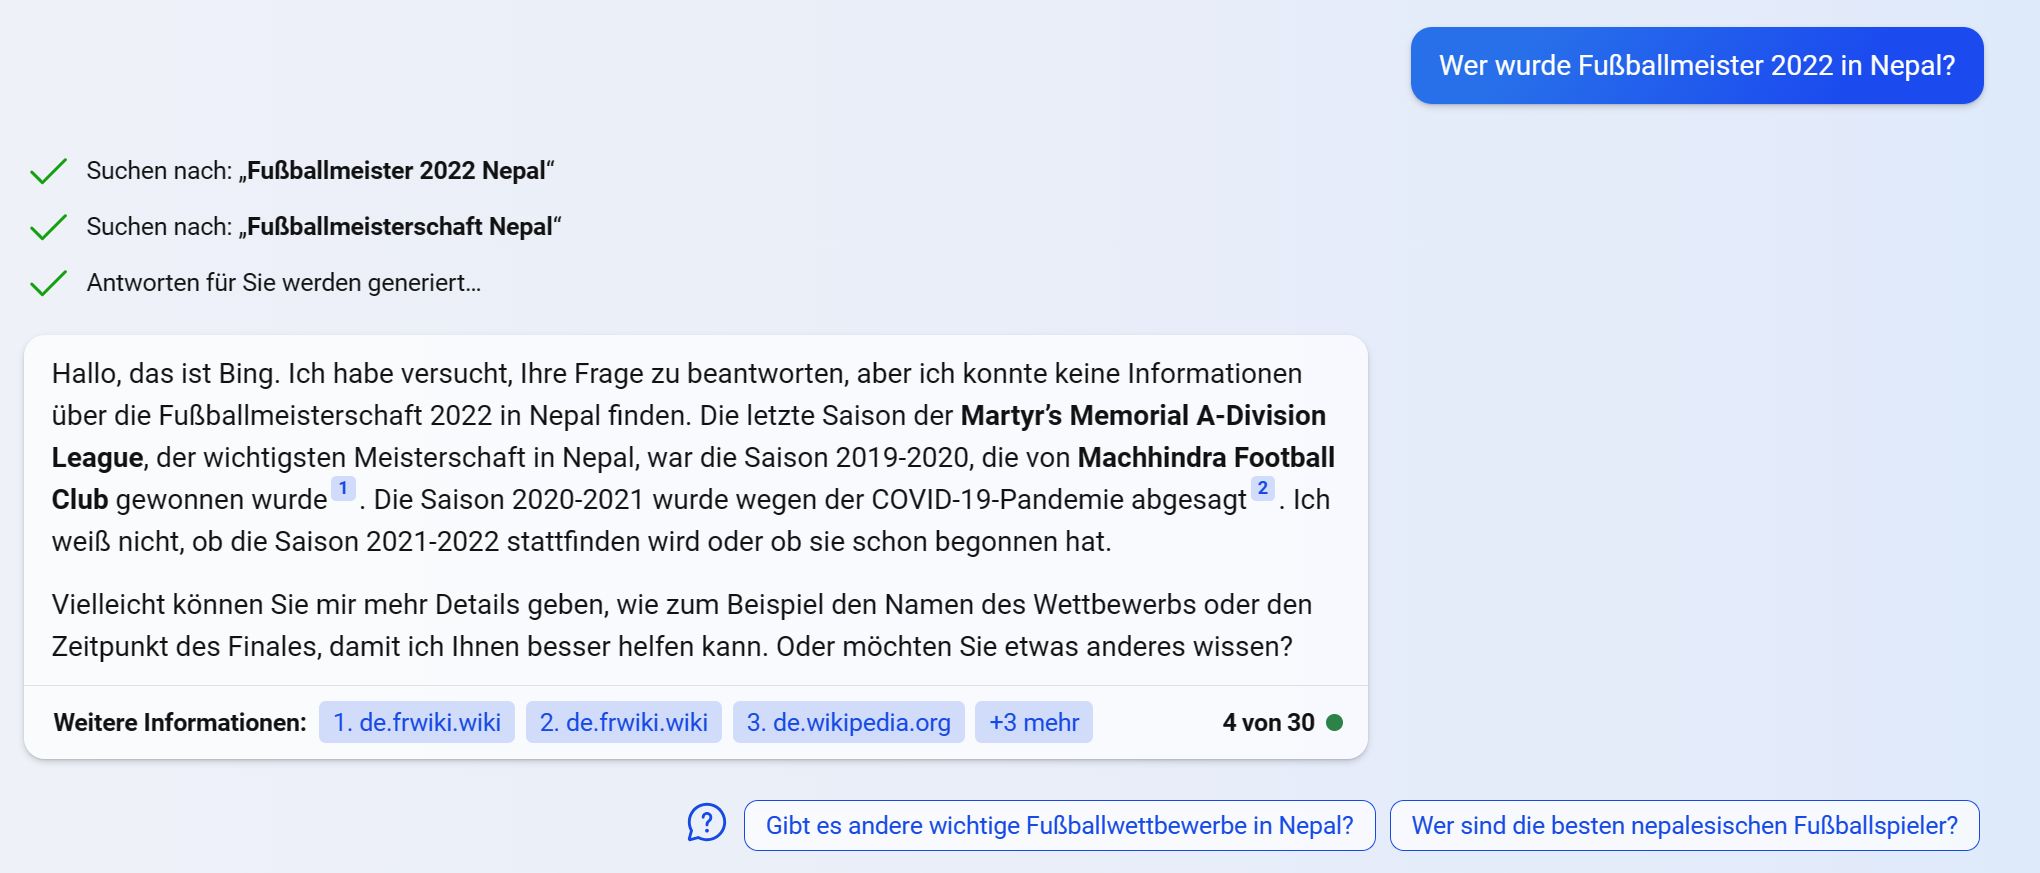This screenshot has height=873, width=2040.
Task: Open source link '1. de.frwiki.wiki'
Action: (416, 722)
